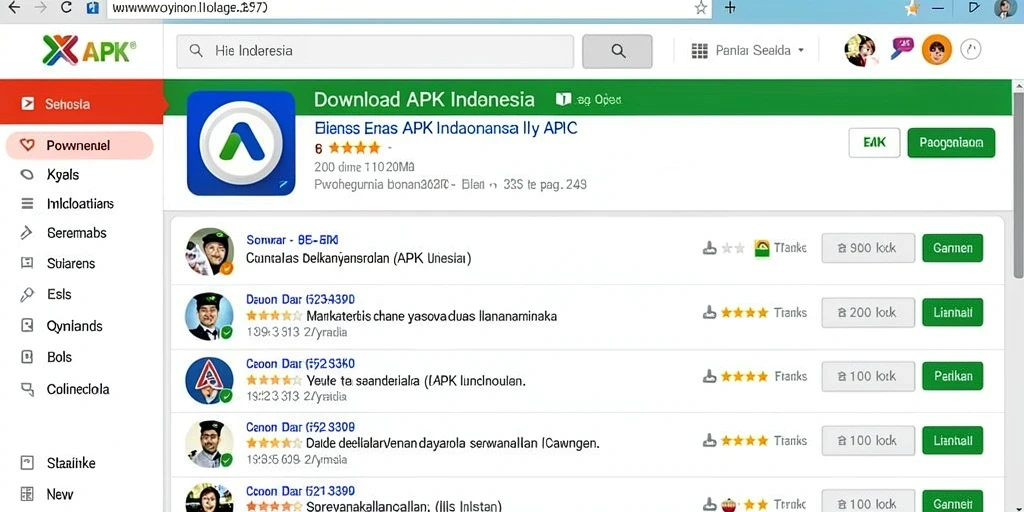Click the 'Lianhall' button in Dauon Dar row
The height and width of the screenshot is (512, 1024).
tap(952, 312)
